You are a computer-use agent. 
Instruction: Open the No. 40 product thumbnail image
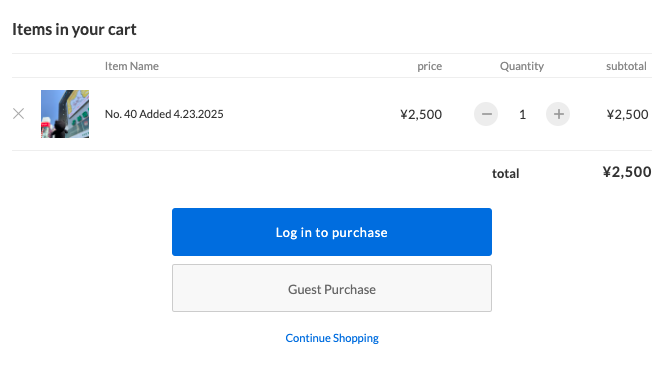click(65, 114)
